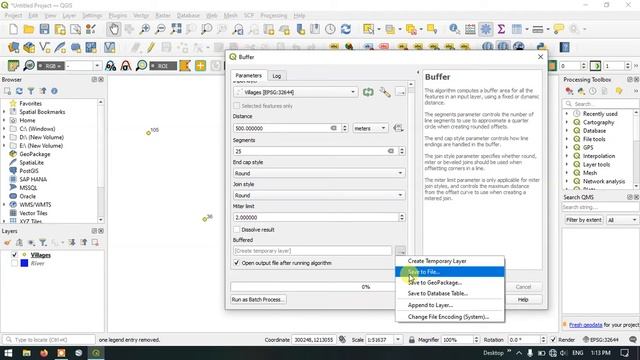
Task: Choose Save to Database Table... entry
Action: point(450,293)
